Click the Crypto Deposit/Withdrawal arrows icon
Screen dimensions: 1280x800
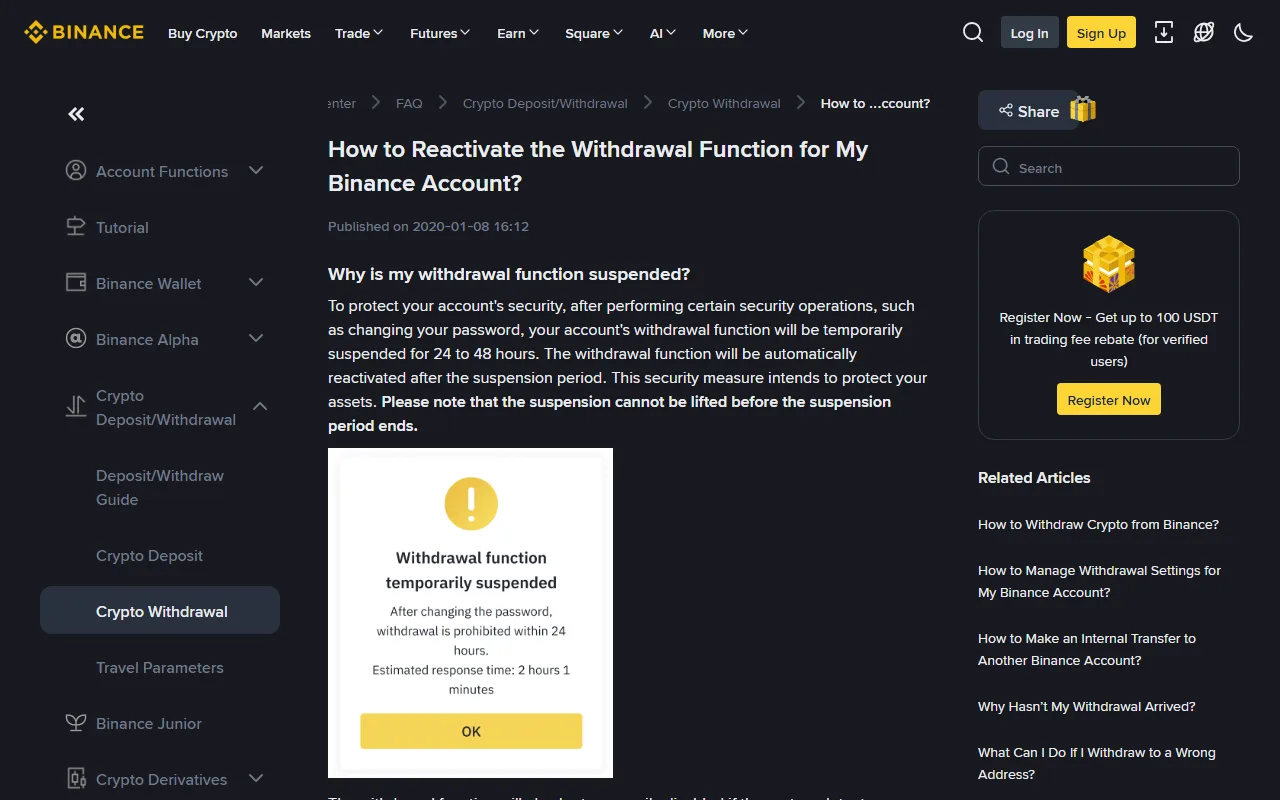pyautogui.click(x=76, y=406)
